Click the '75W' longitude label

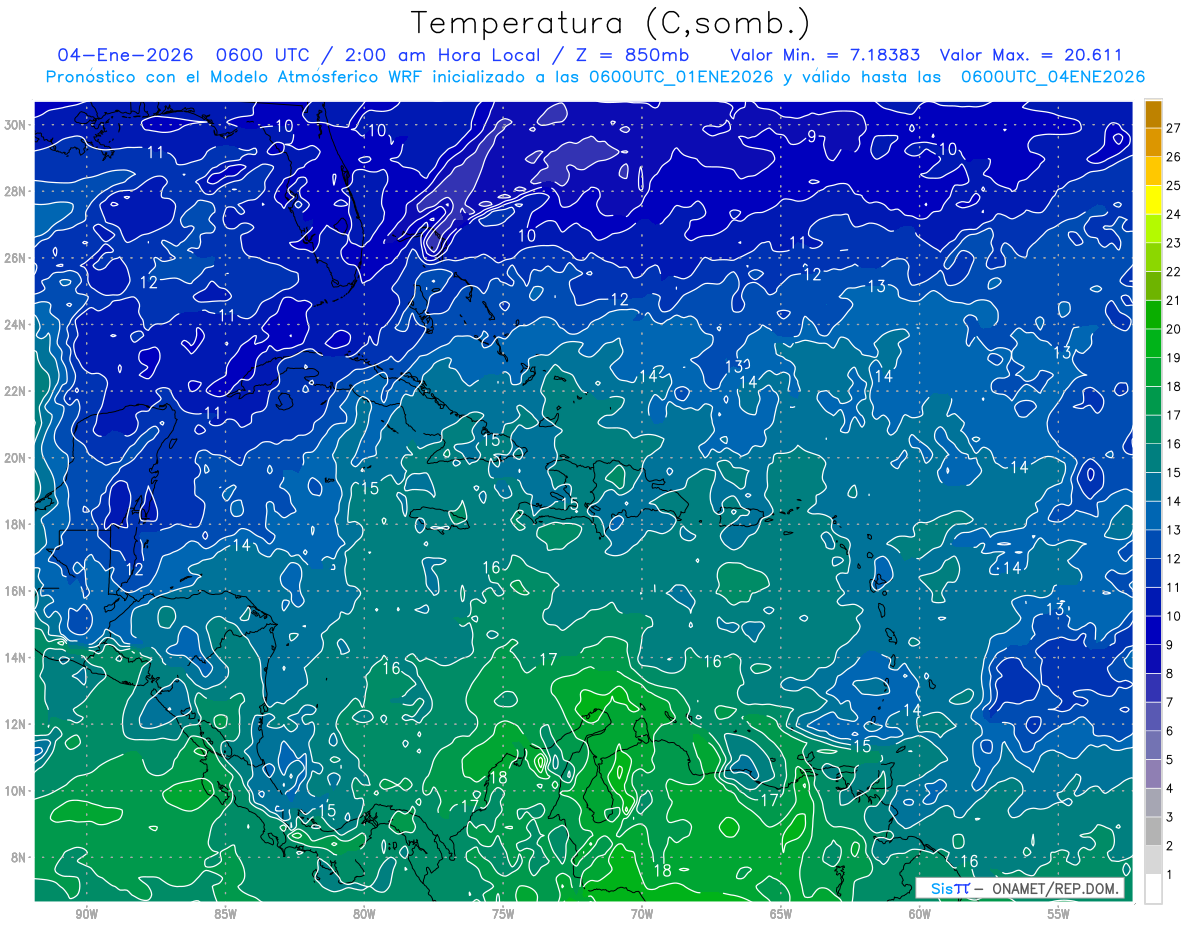point(503,914)
